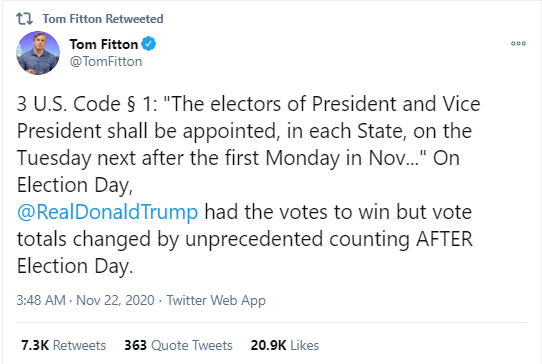This screenshot has width=542, height=364.
Task: Open the three-dot more options menu
Action: [x=518, y=44]
